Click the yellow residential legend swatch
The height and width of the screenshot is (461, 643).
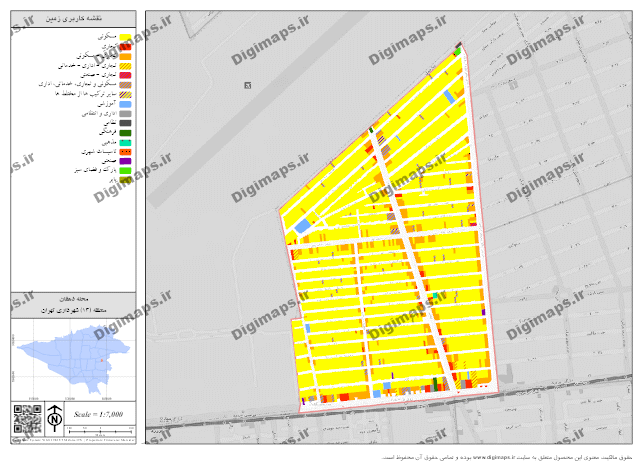(x=125, y=38)
